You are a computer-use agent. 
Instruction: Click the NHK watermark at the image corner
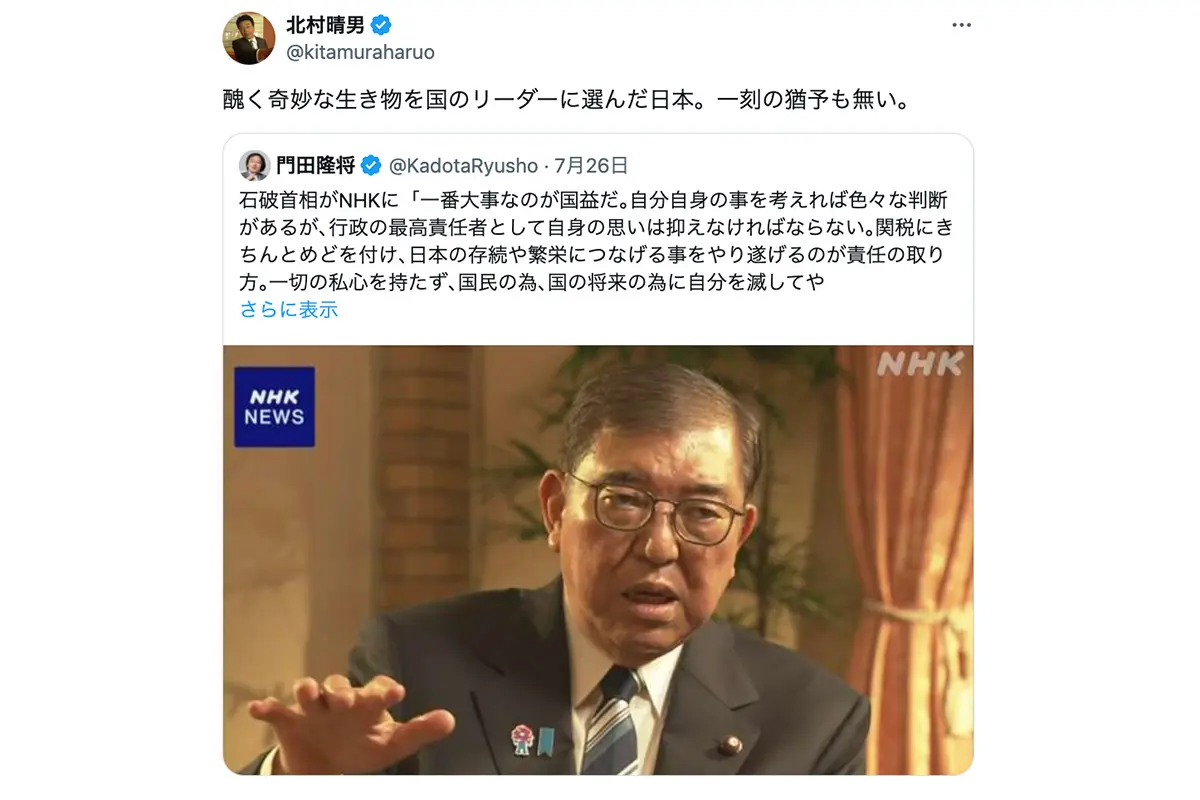pos(920,364)
